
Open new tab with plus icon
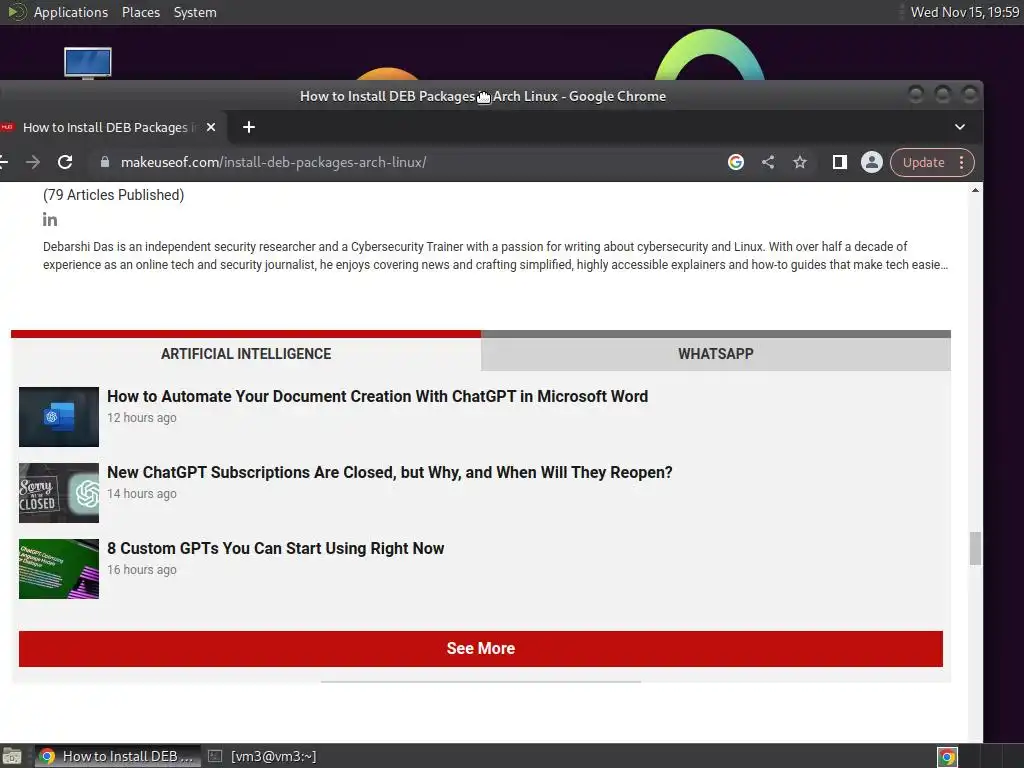[249, 127]
